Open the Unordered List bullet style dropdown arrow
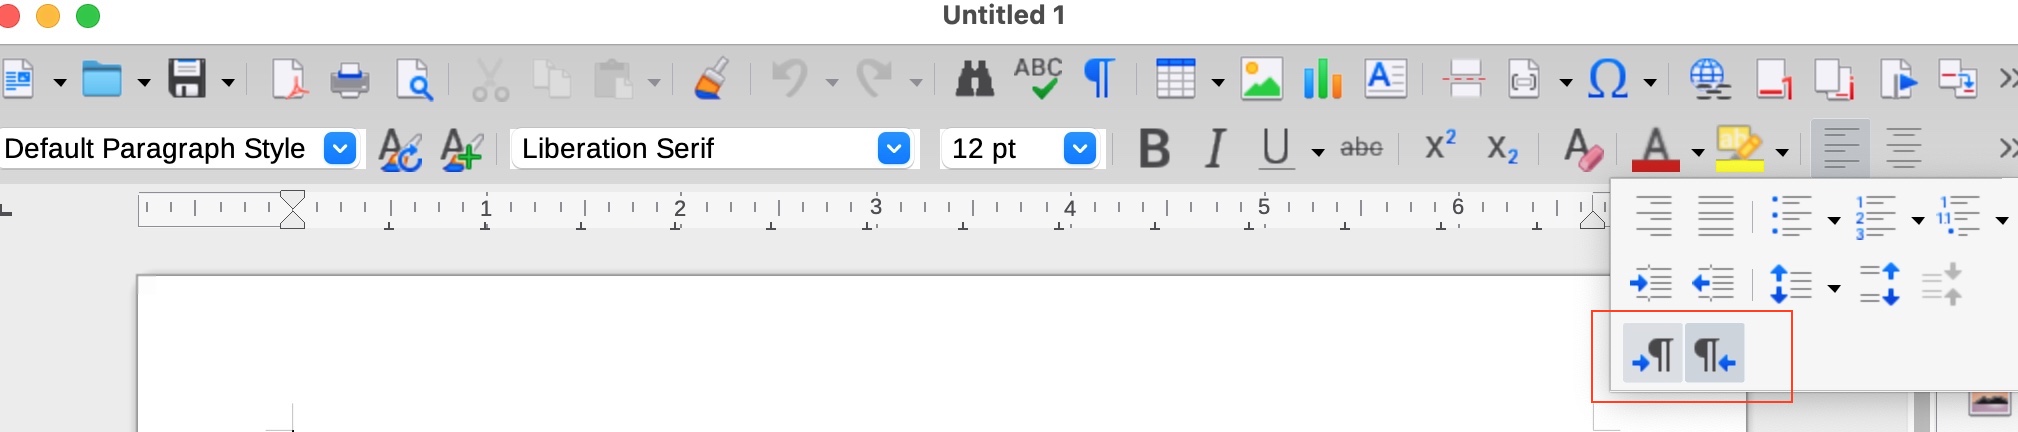This screenshot has width=2018, height=432. click(1833, 220)
